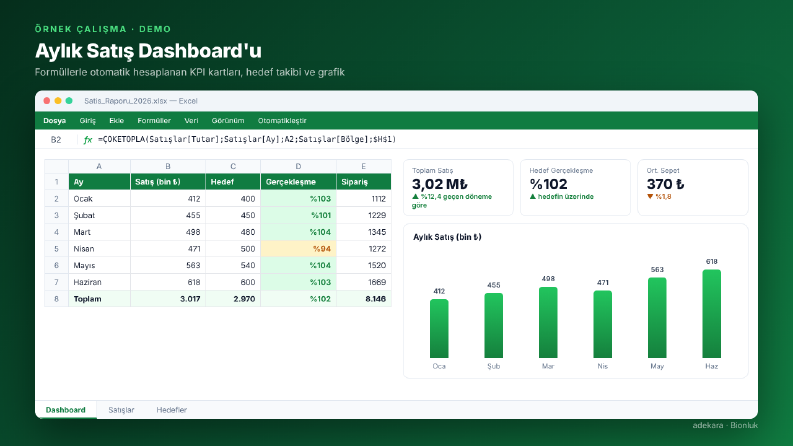Select row 1 header
Image resolution: width=793 pixels, height=446 pixels.
point(56,182)
